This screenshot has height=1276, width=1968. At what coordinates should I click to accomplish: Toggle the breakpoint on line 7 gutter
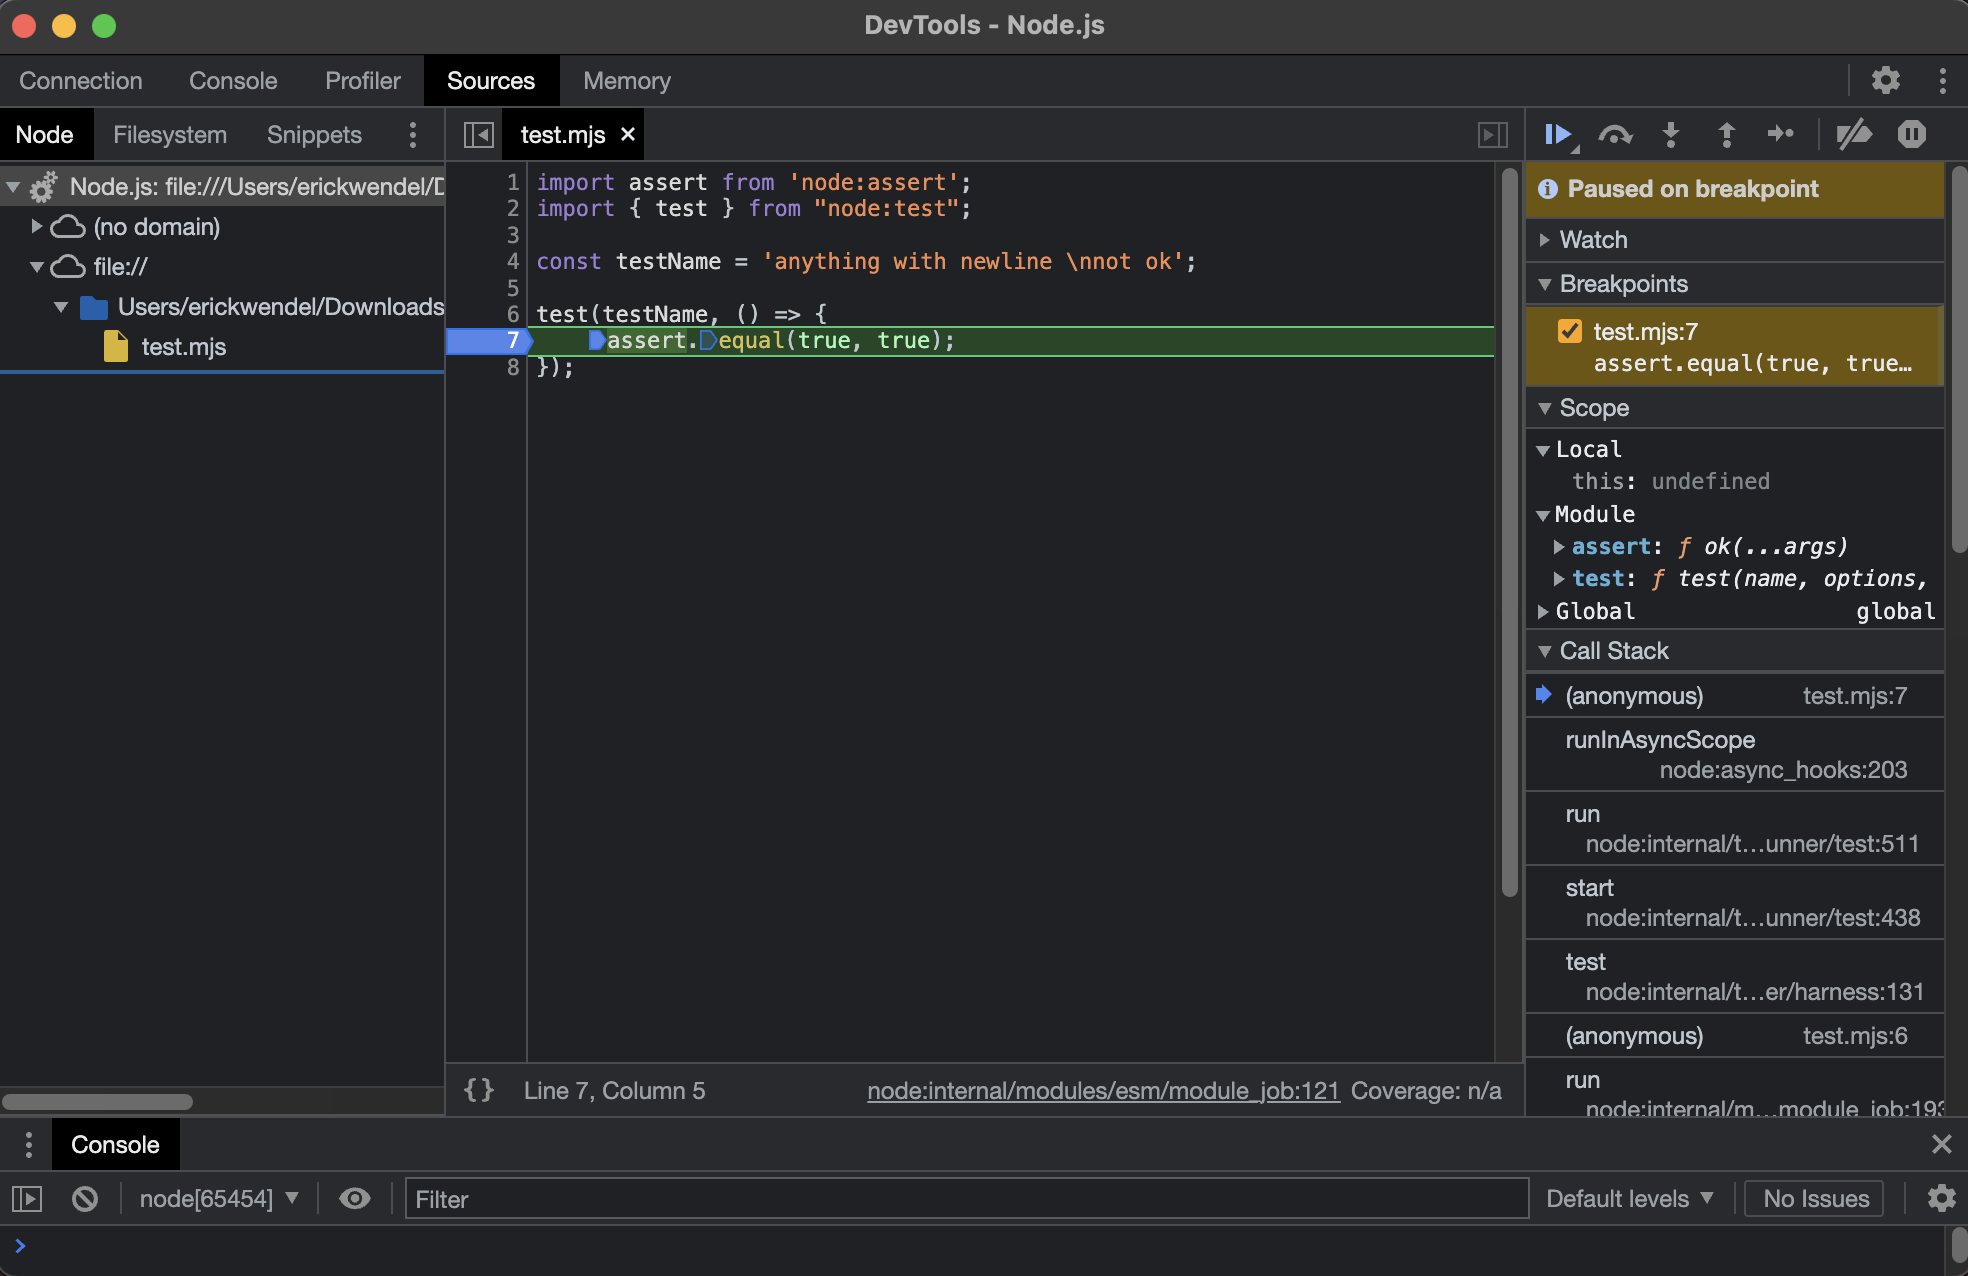(488, 340)
